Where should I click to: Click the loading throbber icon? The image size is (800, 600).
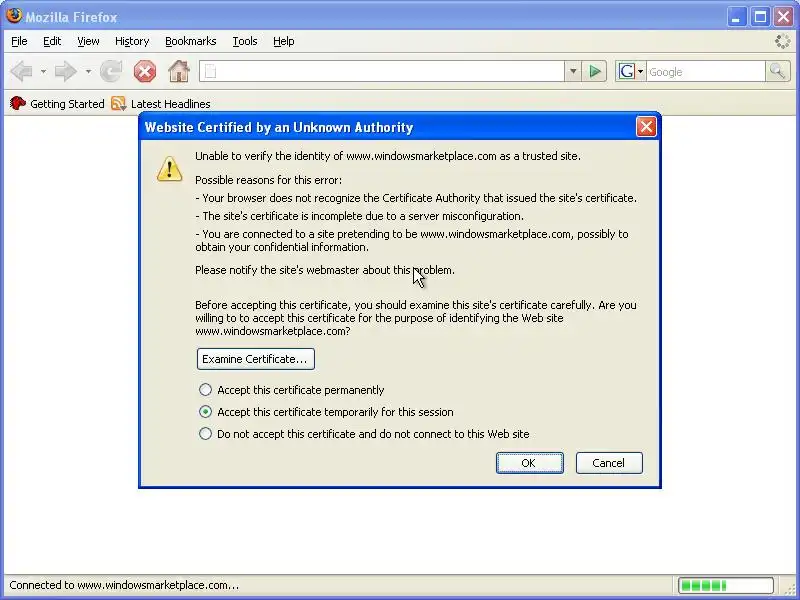click(782, 41)
